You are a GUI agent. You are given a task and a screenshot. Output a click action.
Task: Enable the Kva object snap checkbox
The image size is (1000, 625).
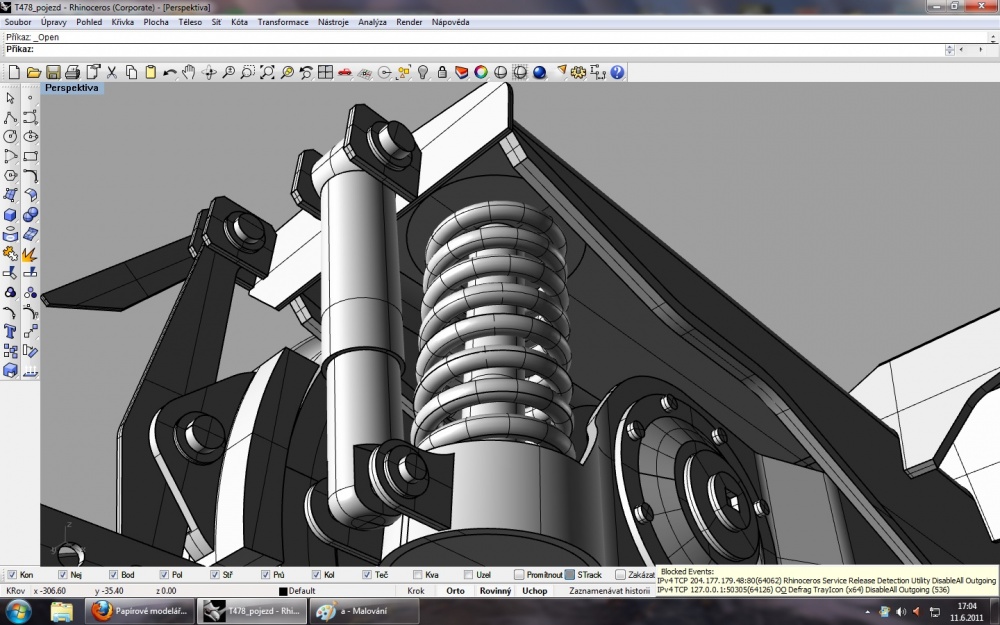417,575
